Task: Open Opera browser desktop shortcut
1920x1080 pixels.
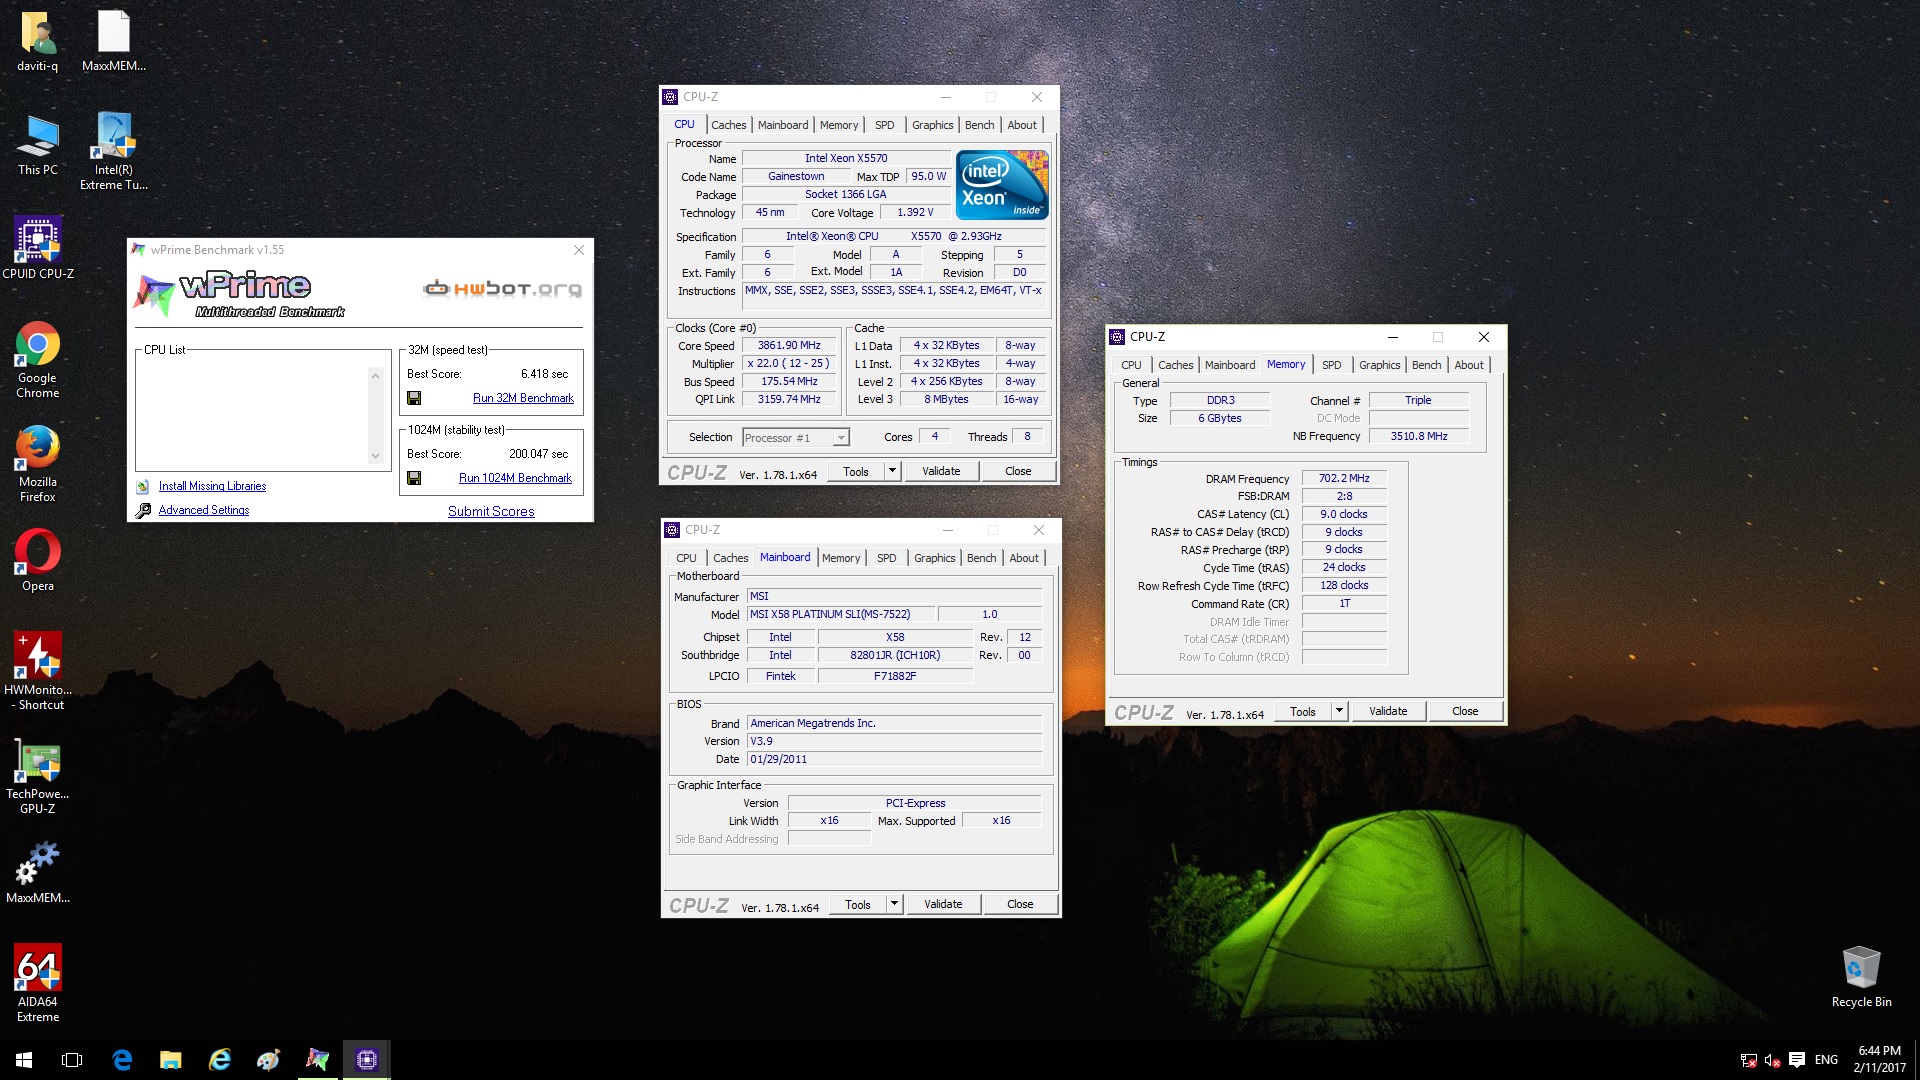Action: click(38, 562)
